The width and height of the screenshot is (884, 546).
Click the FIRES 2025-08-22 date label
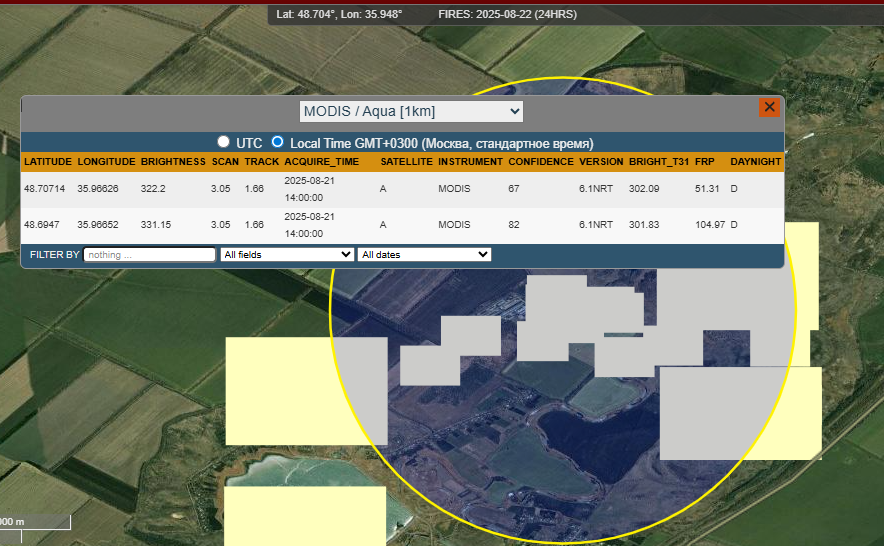[507, 14]
